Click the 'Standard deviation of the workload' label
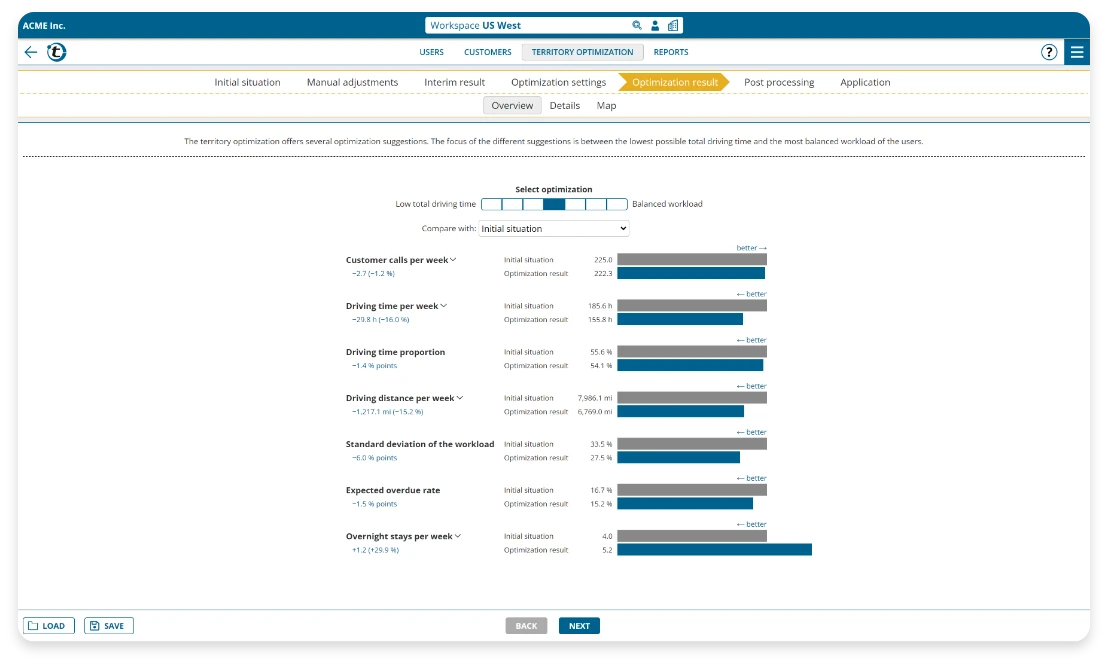Viewport: 1108px width, 666px height. (420, 444)
